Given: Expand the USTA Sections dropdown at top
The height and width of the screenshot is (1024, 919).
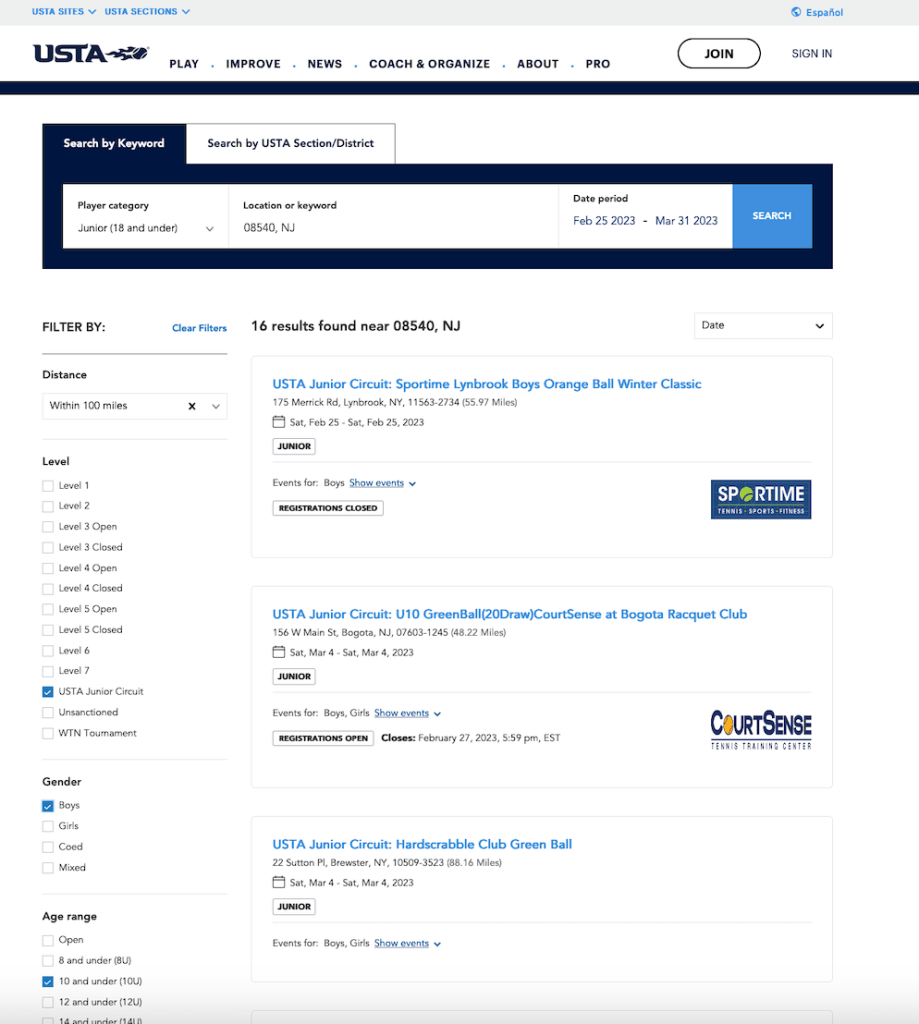Looking at the screenshot, I should pyautogui.click(x=147, y=12).
